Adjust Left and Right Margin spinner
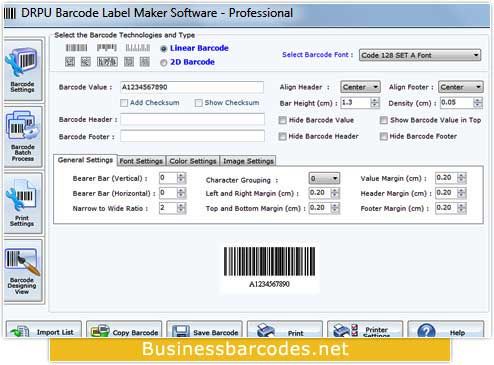494x365 pixels. tap(335, 193)
